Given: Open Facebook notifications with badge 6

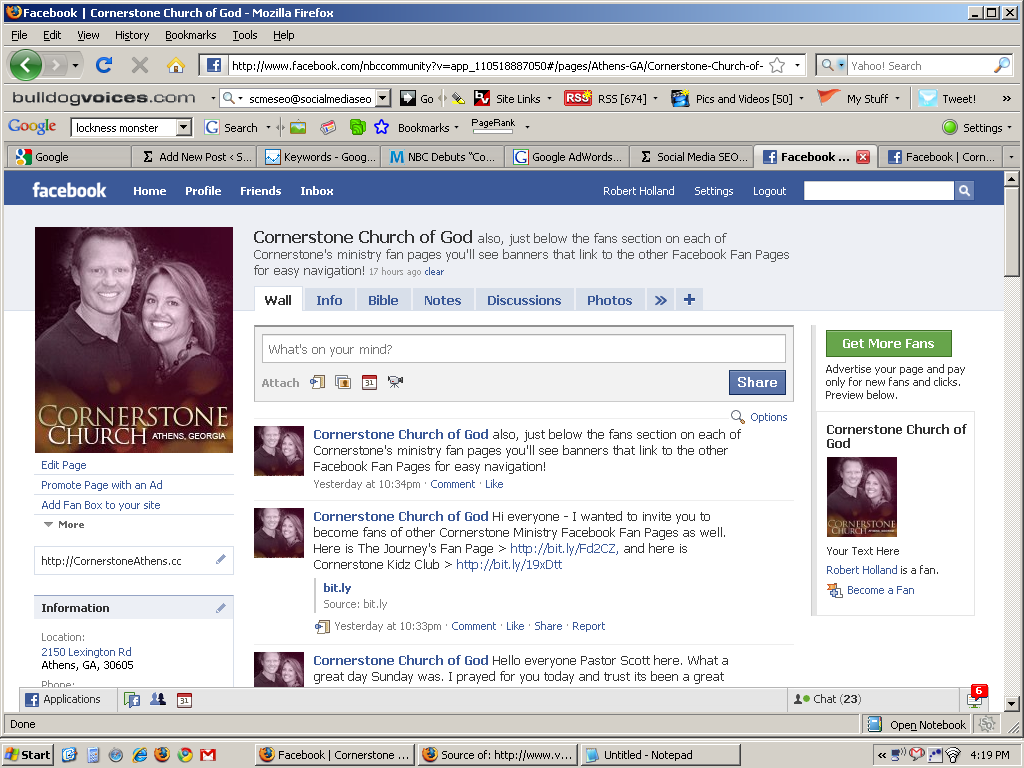Looking at the screenshot, I should (x=976, y=698).
